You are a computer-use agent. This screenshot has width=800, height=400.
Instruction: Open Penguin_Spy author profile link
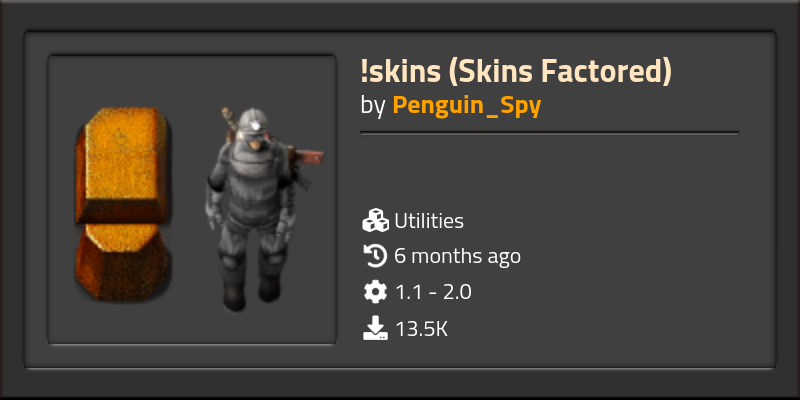[466, 106]
